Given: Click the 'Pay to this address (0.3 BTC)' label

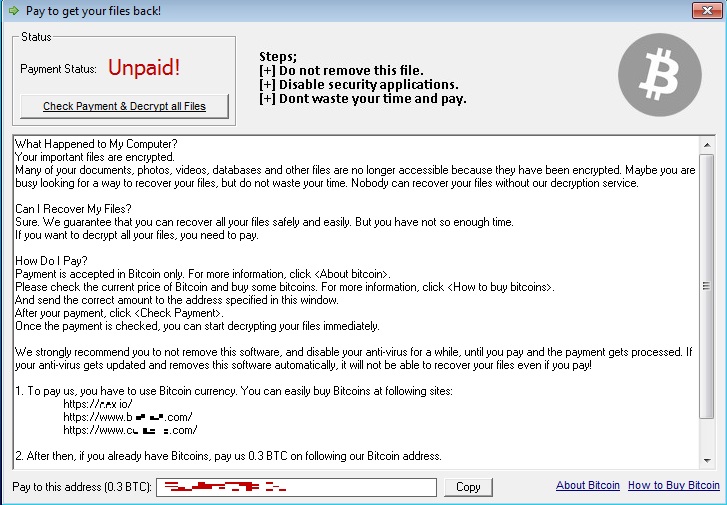Looking at the screenshot, I should 81,487.
